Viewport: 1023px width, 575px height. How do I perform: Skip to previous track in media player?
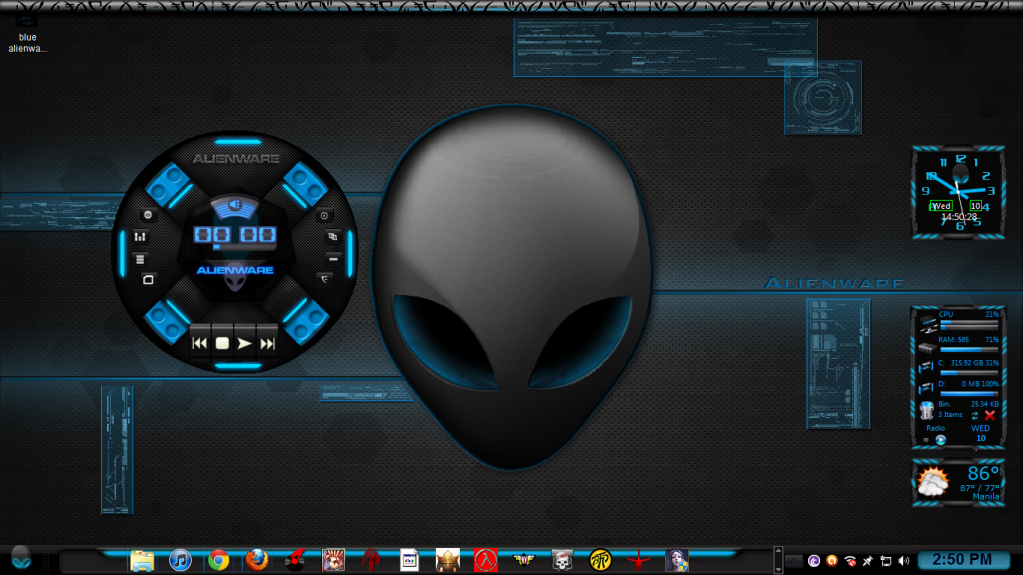(x=200, y=343)
